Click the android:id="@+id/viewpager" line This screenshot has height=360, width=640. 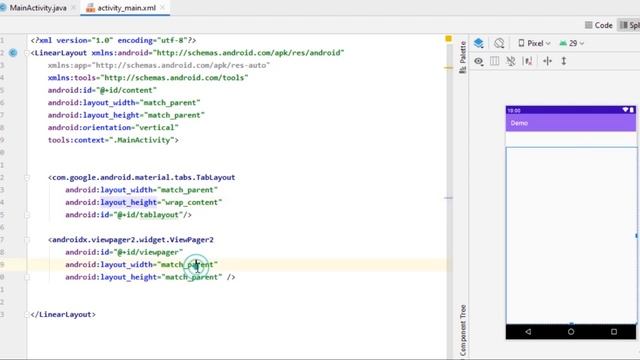pyautogui.click(x=124, y=252)
